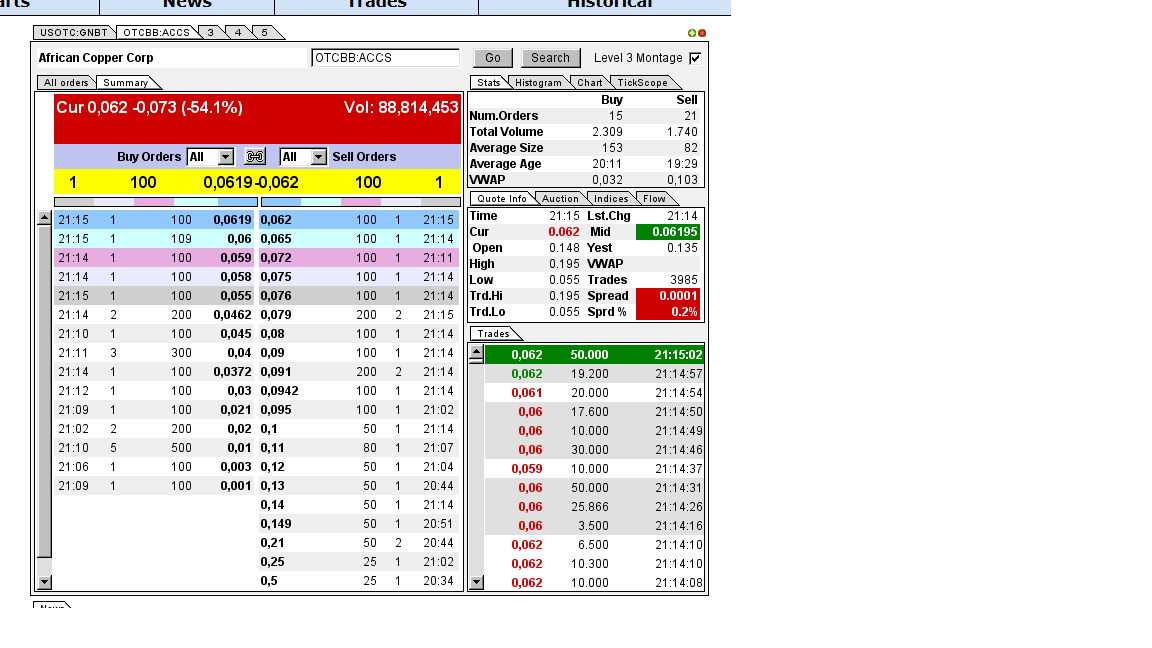Open the Quote Info tab
The height and width of the screenshot is (648, 1152).
pos(502,198)
